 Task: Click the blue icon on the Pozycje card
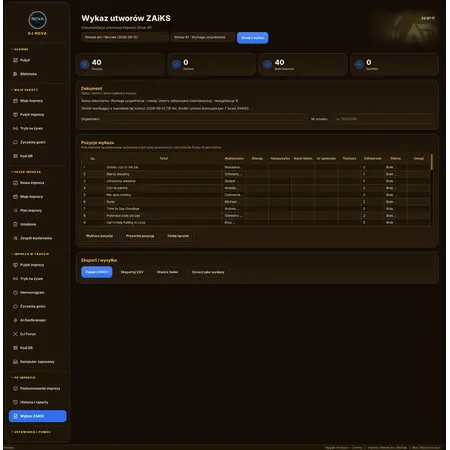(85, 64)
